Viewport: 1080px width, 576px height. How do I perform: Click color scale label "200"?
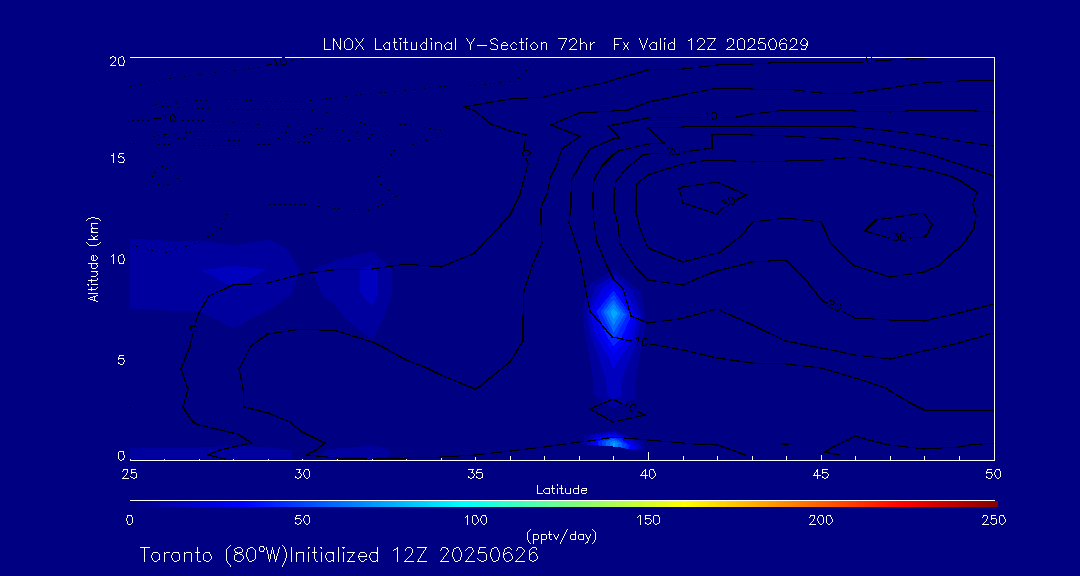click(x=821, y=520)
